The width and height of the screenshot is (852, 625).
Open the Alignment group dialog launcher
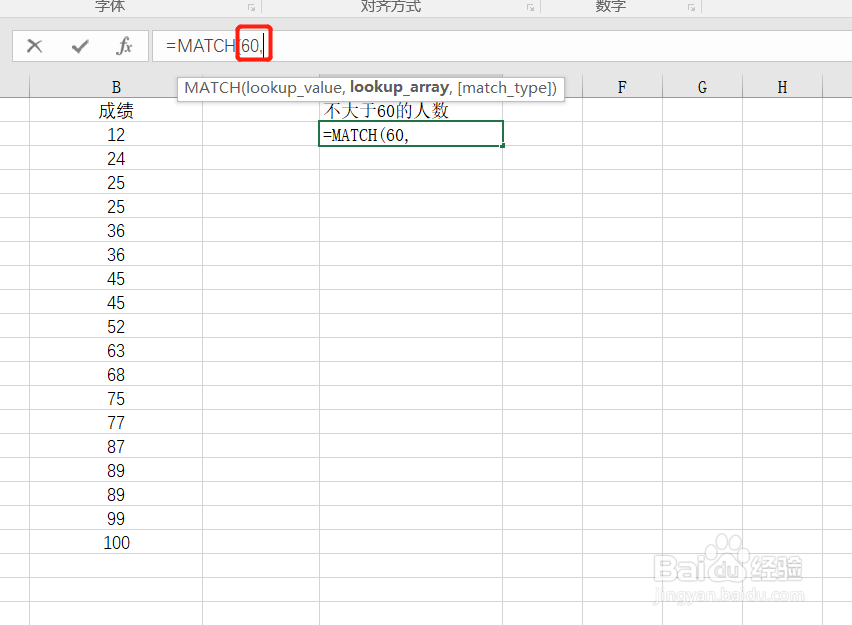(530, 8)
